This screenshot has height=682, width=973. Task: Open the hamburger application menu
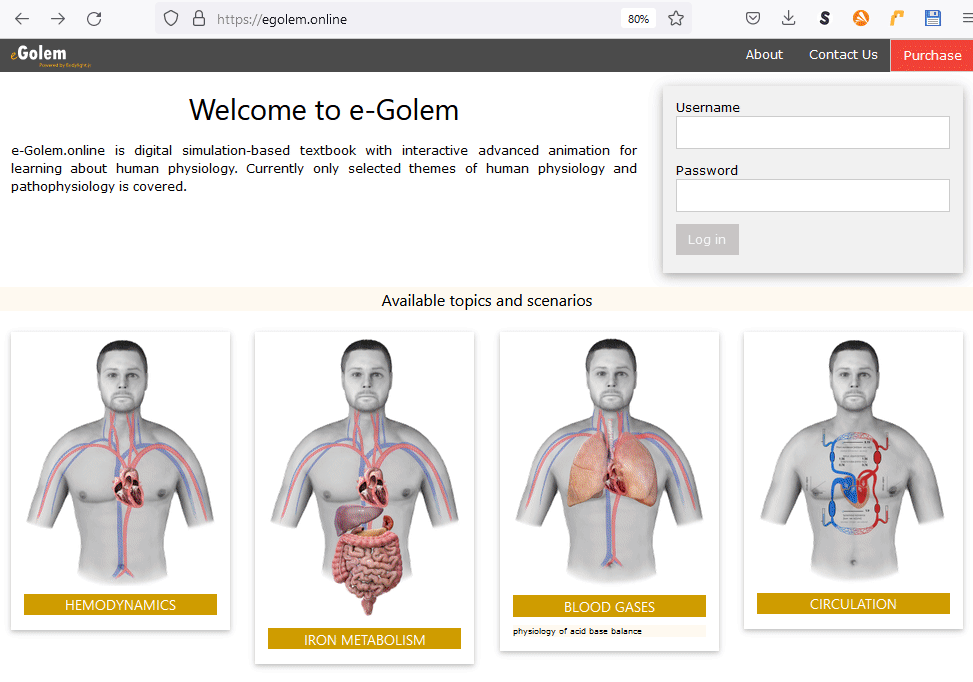point(966,18)
